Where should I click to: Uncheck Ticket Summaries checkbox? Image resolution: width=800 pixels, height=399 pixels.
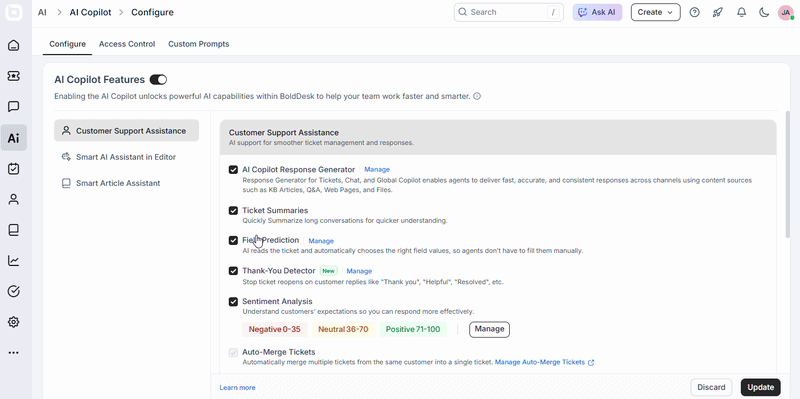233,210
